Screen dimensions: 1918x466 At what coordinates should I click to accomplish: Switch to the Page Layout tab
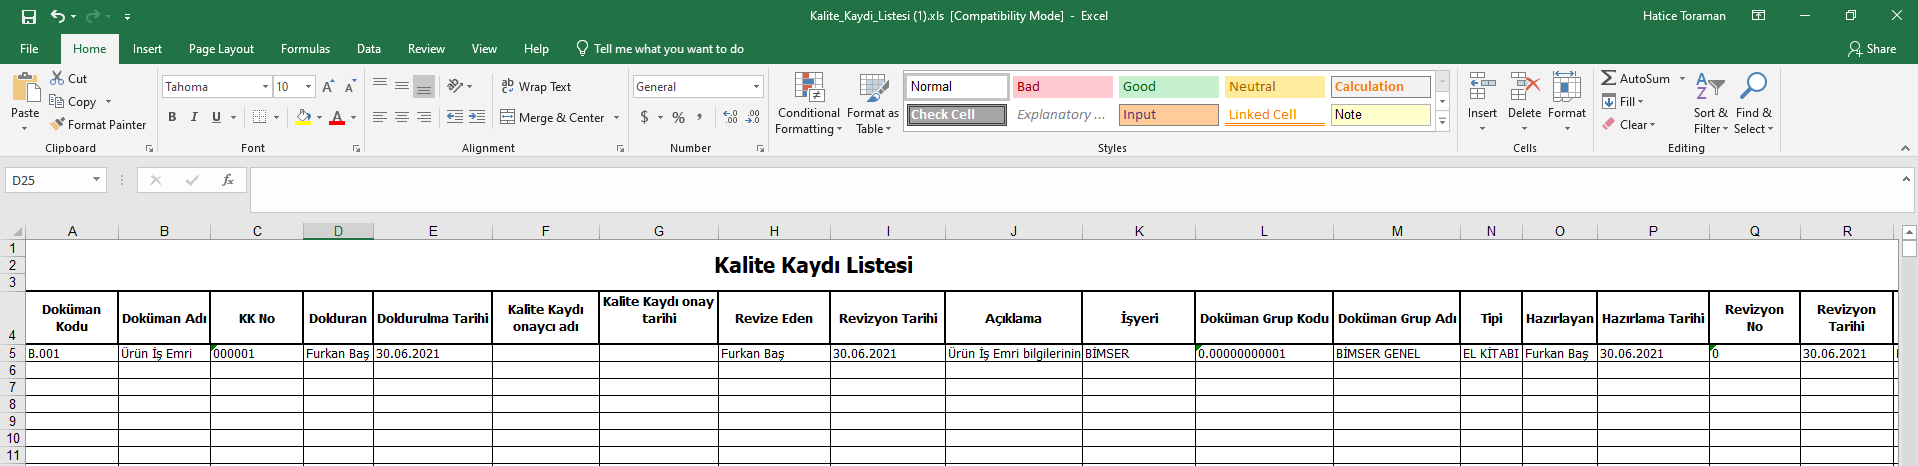(221, 49)
